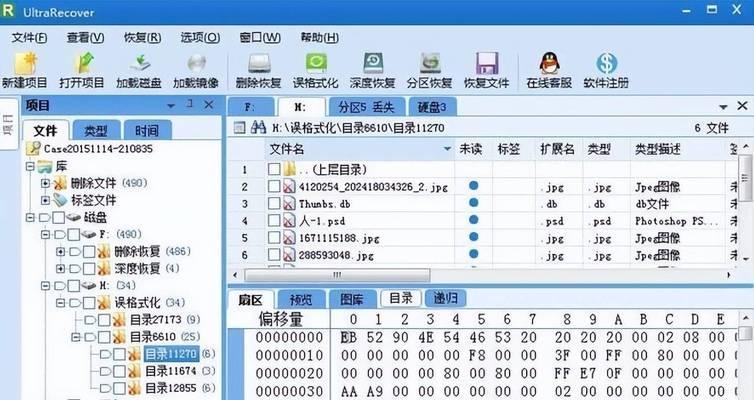Screen dimensions: 754x400
Task: Pin the 项目 panel
Action: pyautogui.click(x=190, y=105)
